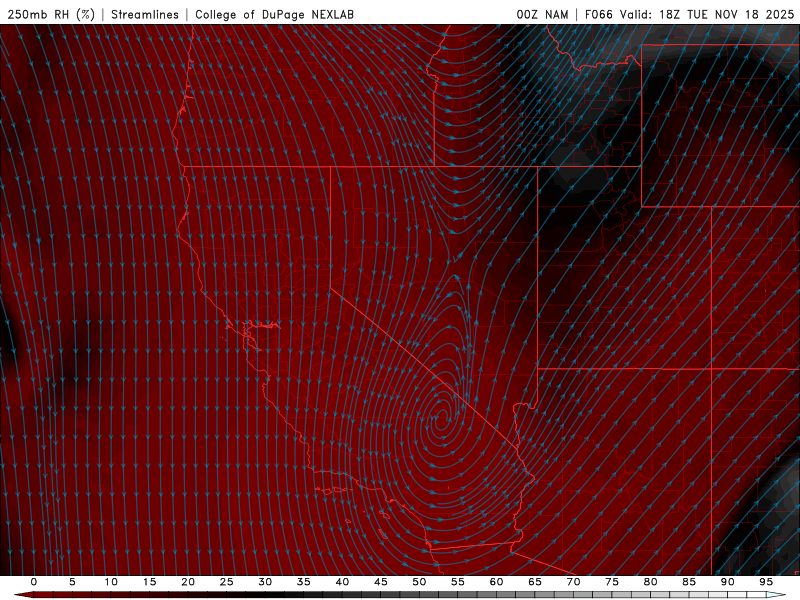Click the '95' color scale label
800x600 pixels.
(x=766, y=582)
